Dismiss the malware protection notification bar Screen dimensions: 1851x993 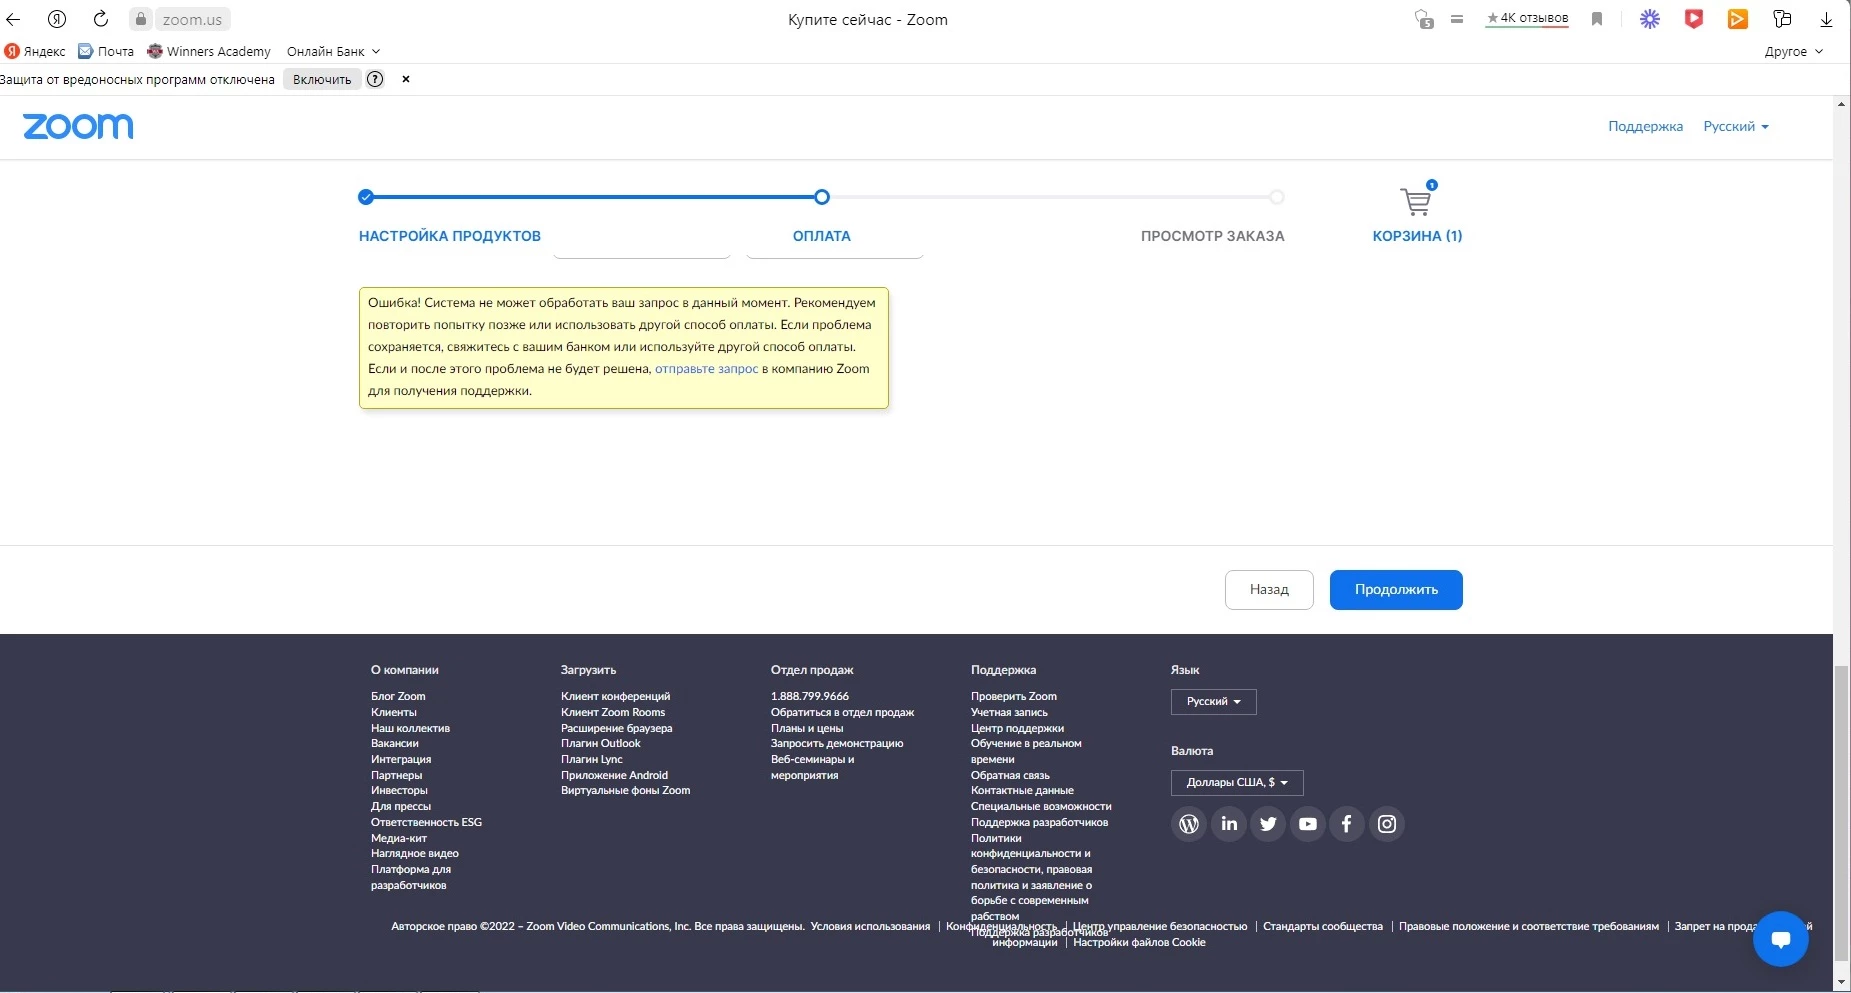(406, 79)
